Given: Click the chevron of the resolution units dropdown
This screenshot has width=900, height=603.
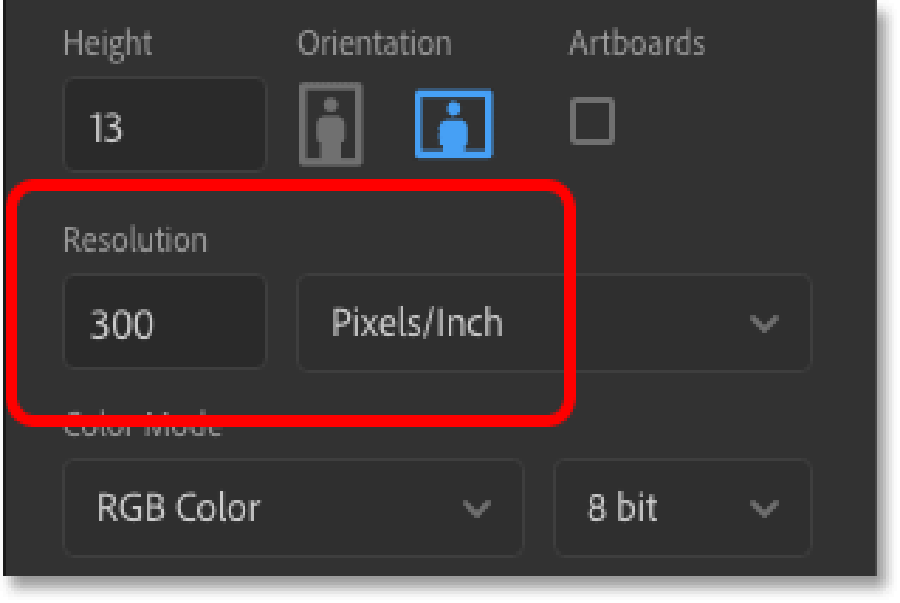Looking at the screenshot, I should point(764,324).
